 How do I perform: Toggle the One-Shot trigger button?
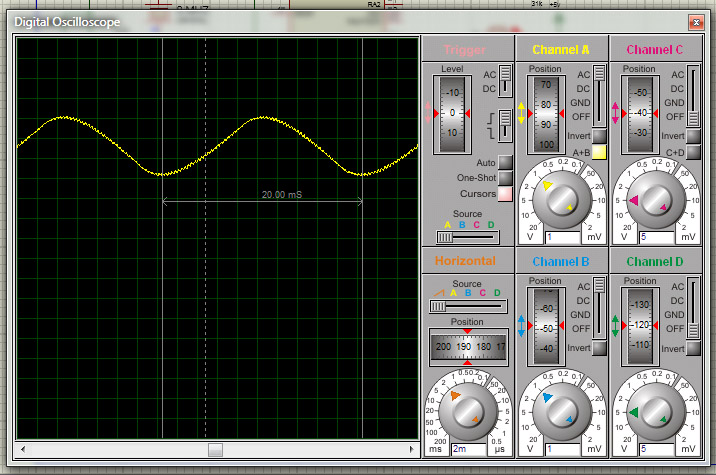click(x=505, y=178)
